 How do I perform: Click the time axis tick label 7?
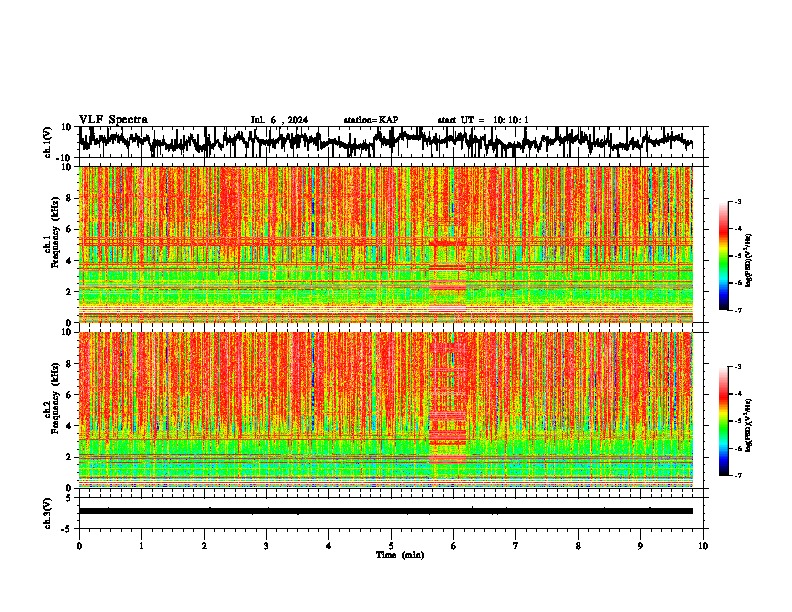(x=516, y=546)
